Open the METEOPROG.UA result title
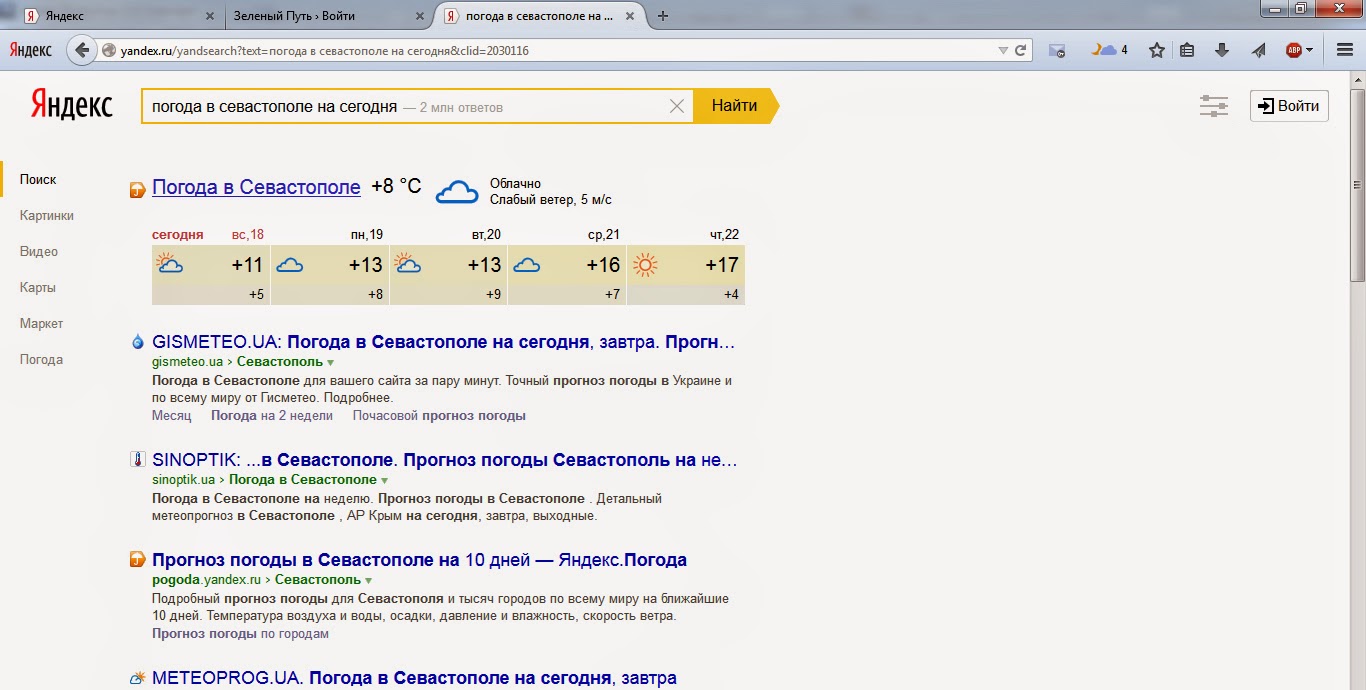This screenshot has width=1366, height=690. click(414, 678)
